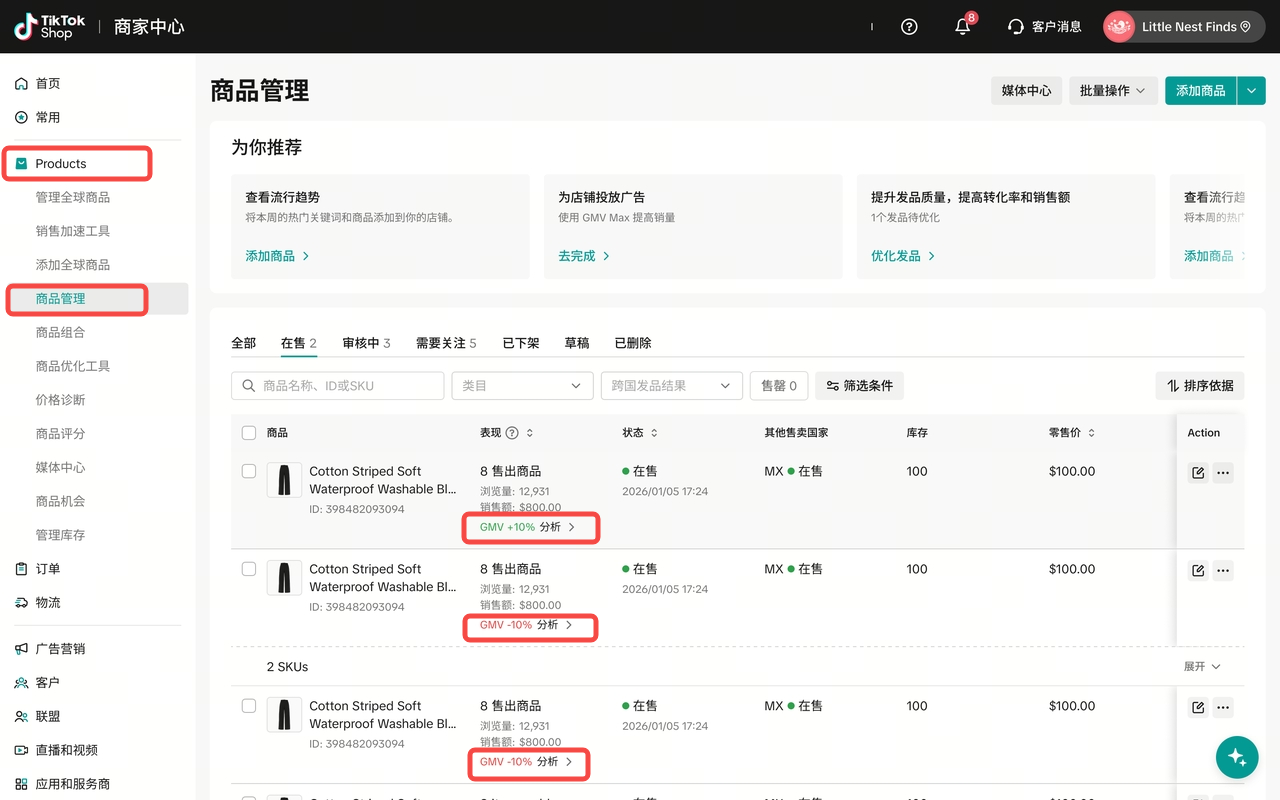Expand the 2 SKUs row with 展开
This screenshot has width=1280, height=800.
pyautogui.click(x=1202, y=667)
